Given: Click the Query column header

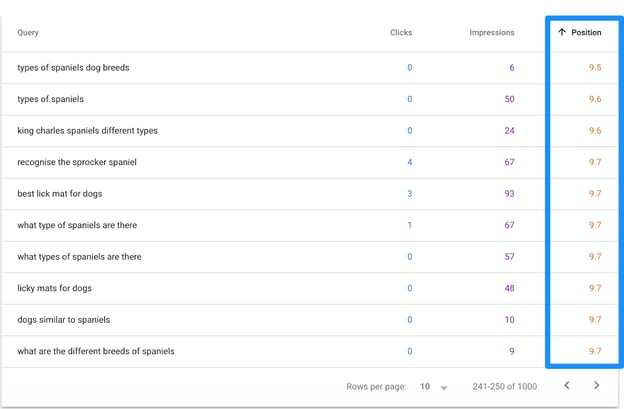Looking at the screenshot, I should pyautogui.click(x=28, y=33).
